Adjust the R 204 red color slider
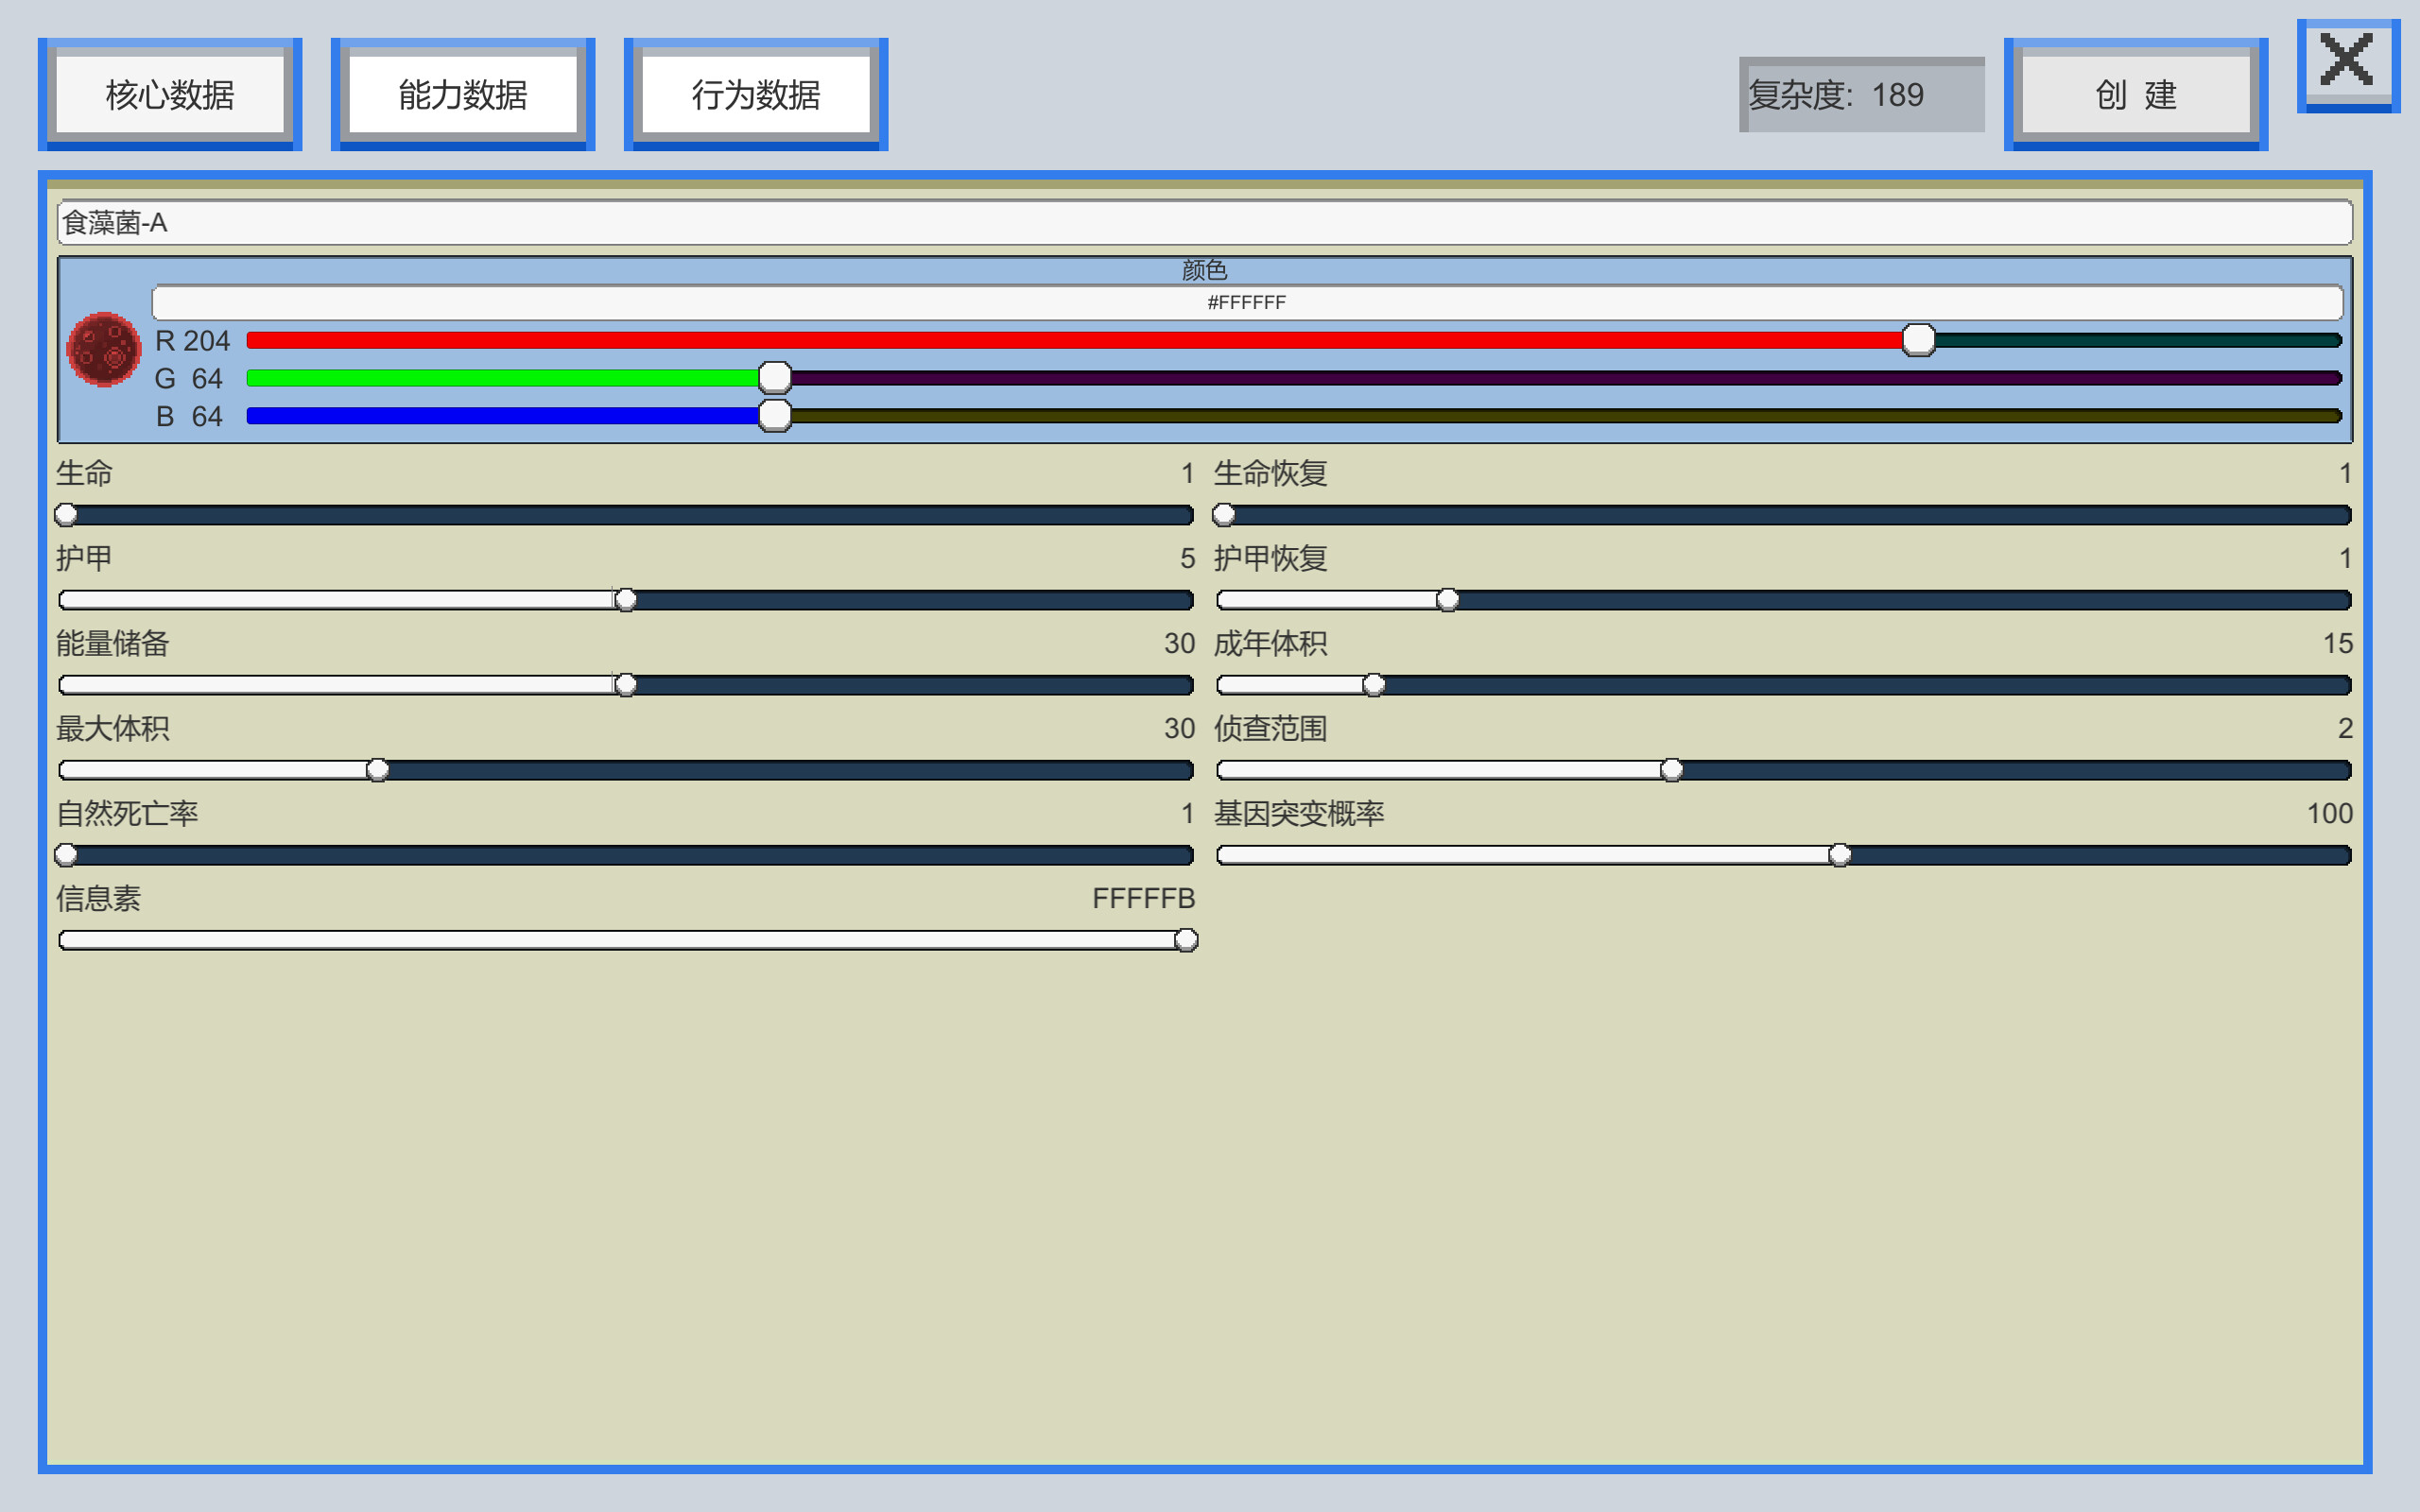The height and width of the screenshot is (1512, 2420). point(1917,340)
